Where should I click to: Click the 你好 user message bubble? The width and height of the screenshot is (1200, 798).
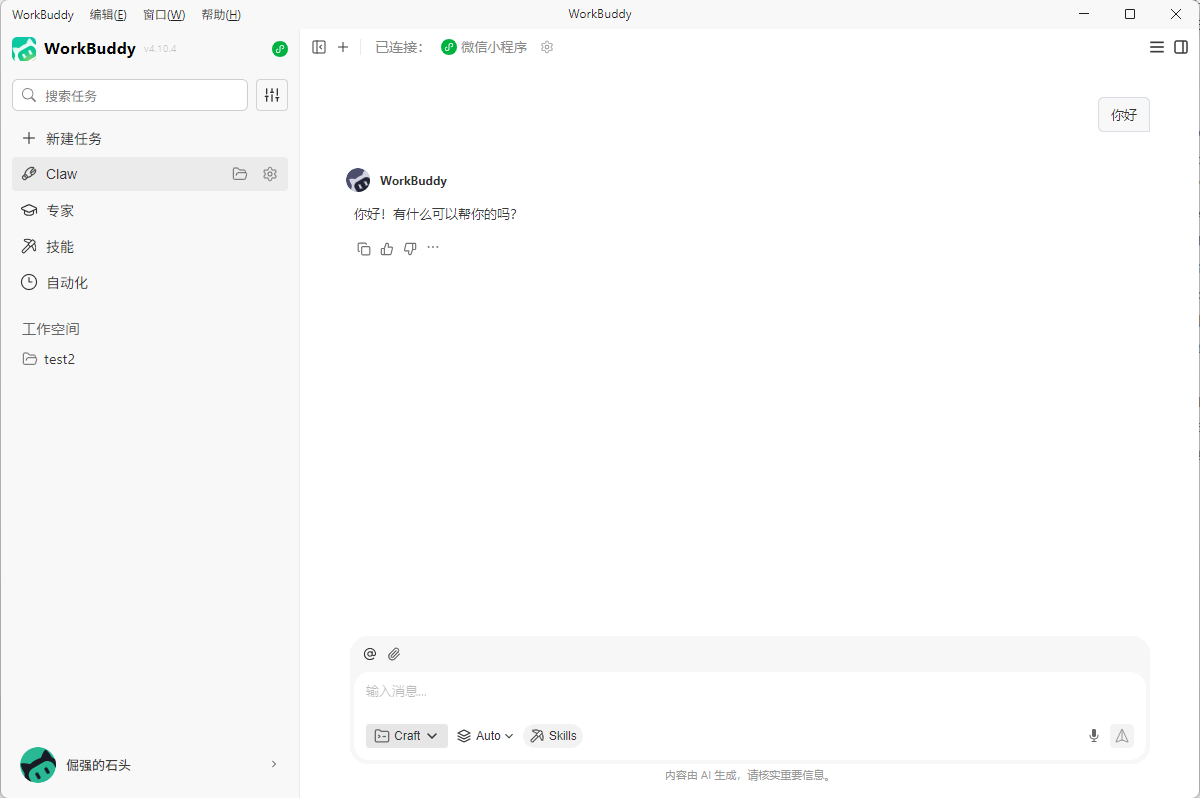[1124, 115]
